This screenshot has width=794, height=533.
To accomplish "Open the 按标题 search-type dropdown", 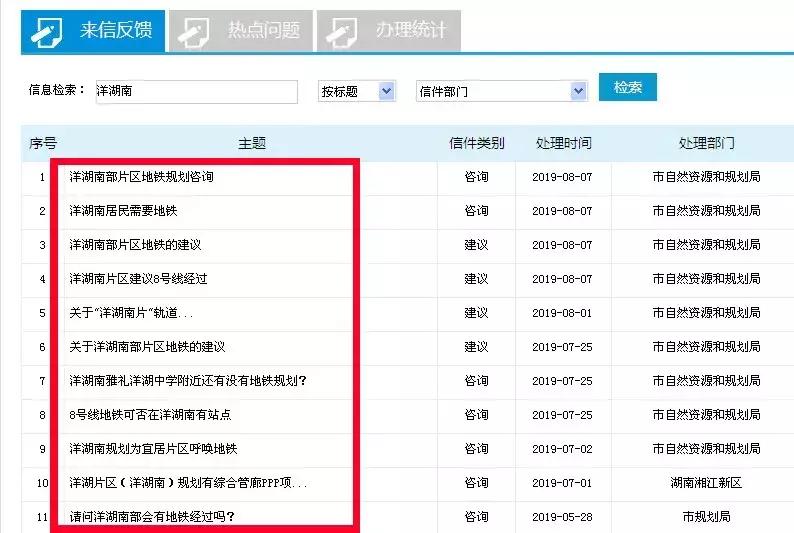I will (x=356, y=91).
